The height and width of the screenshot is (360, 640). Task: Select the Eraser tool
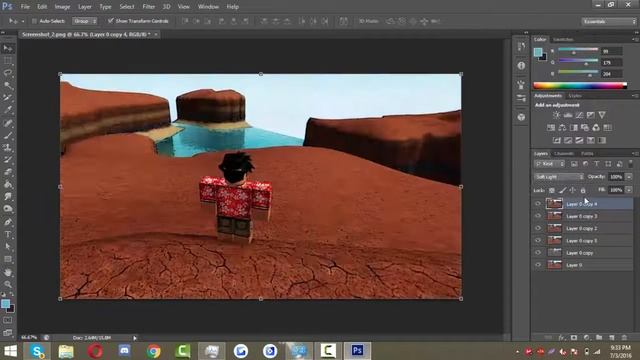click(x=8, y=172)
